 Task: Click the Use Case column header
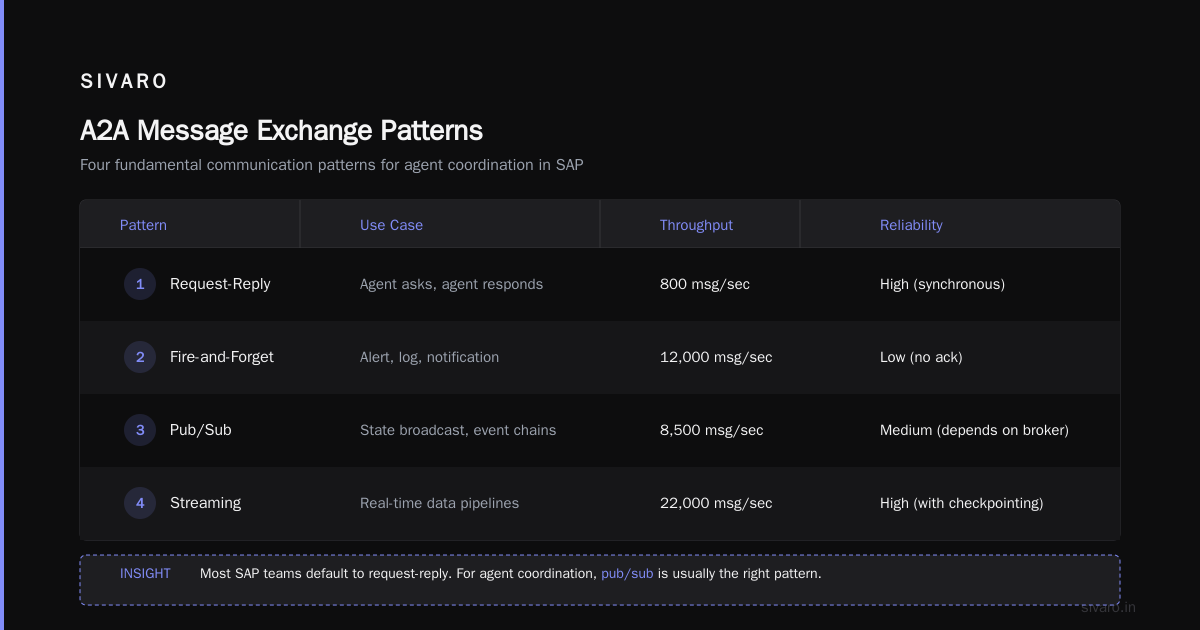pyautogui.click(x=391, y=225)
